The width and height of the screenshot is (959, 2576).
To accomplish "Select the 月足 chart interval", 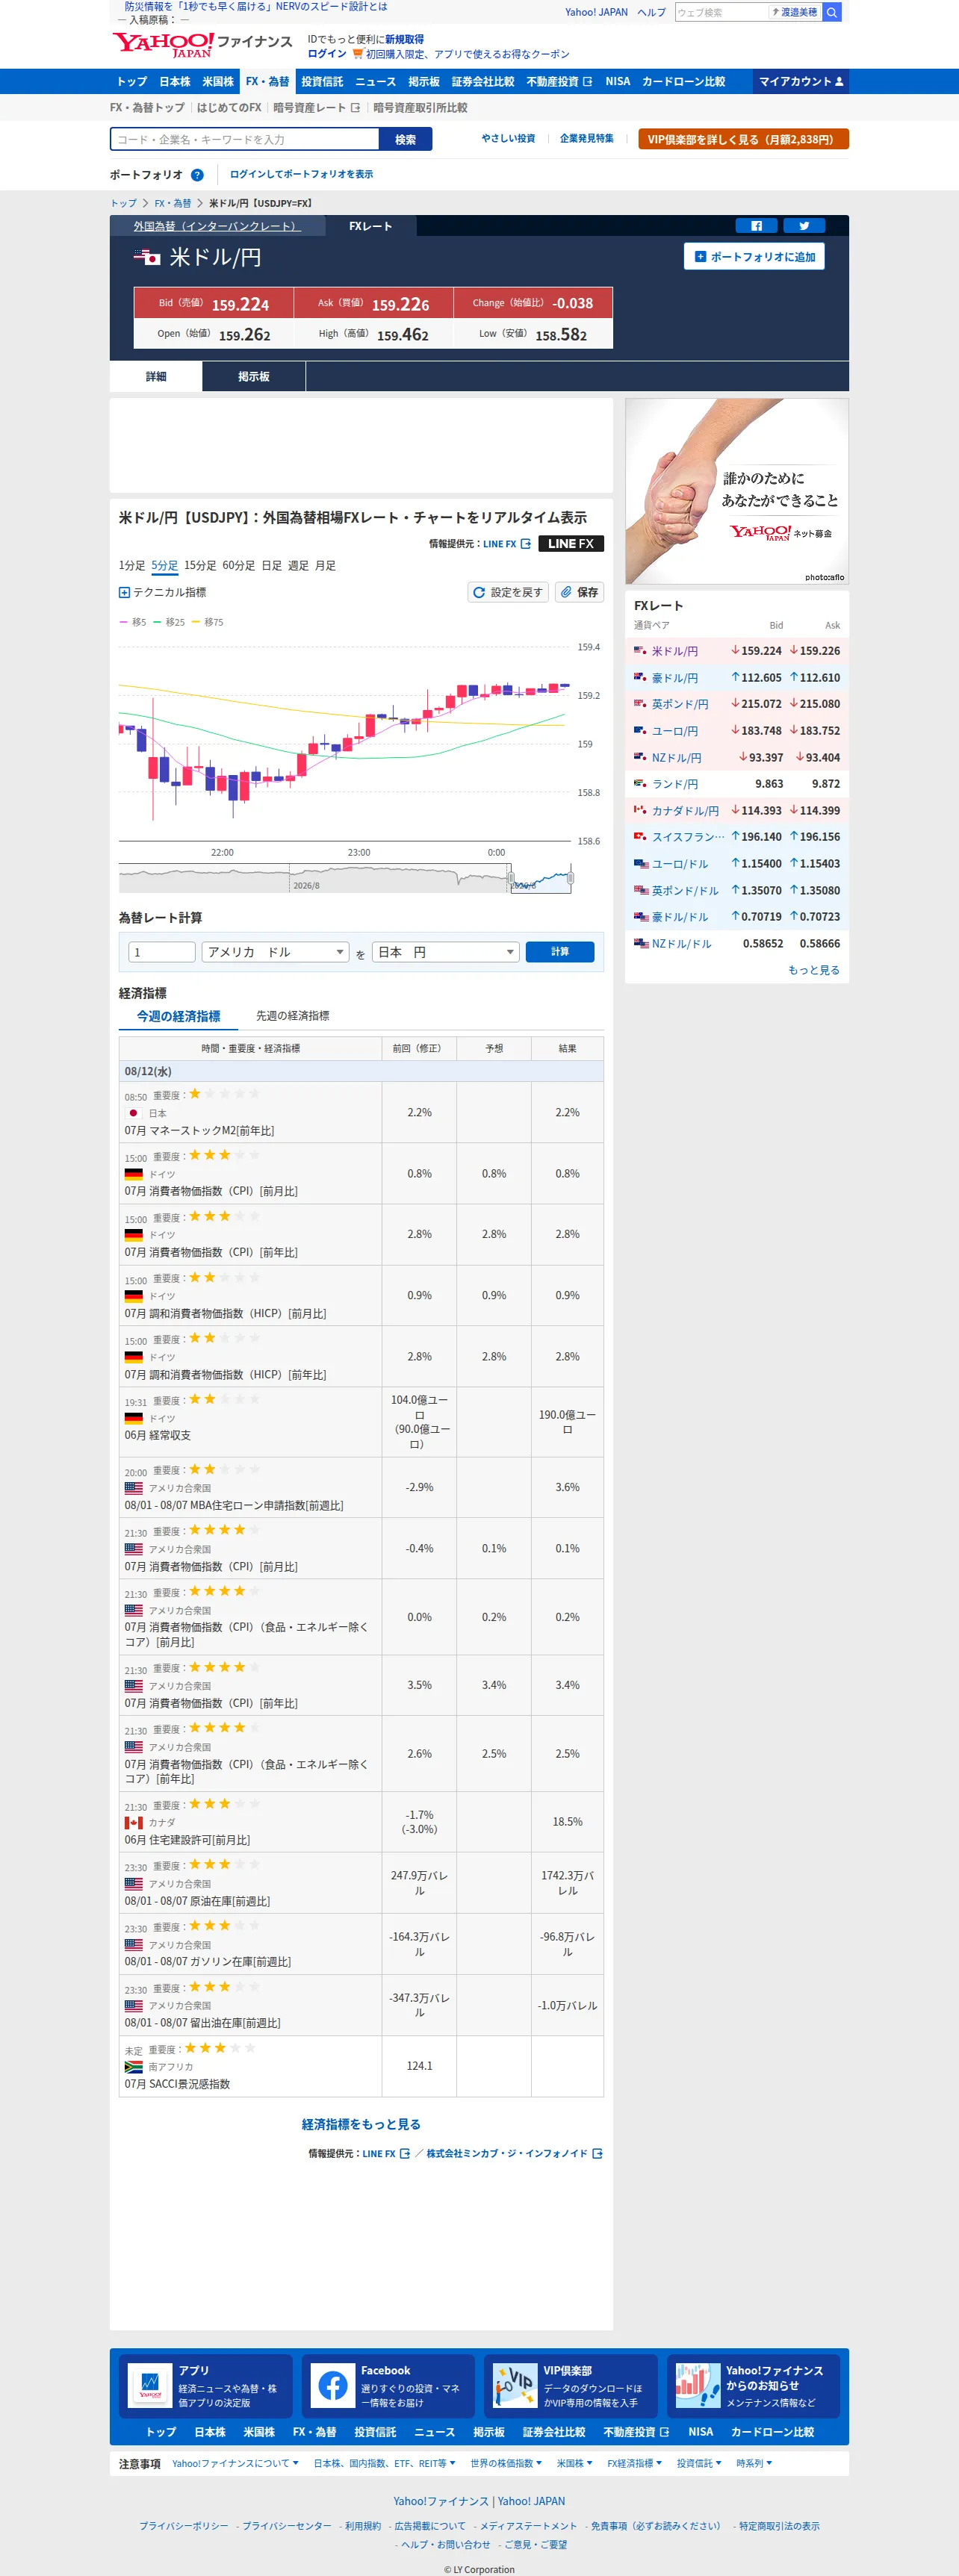I will (x=325, y=566).
